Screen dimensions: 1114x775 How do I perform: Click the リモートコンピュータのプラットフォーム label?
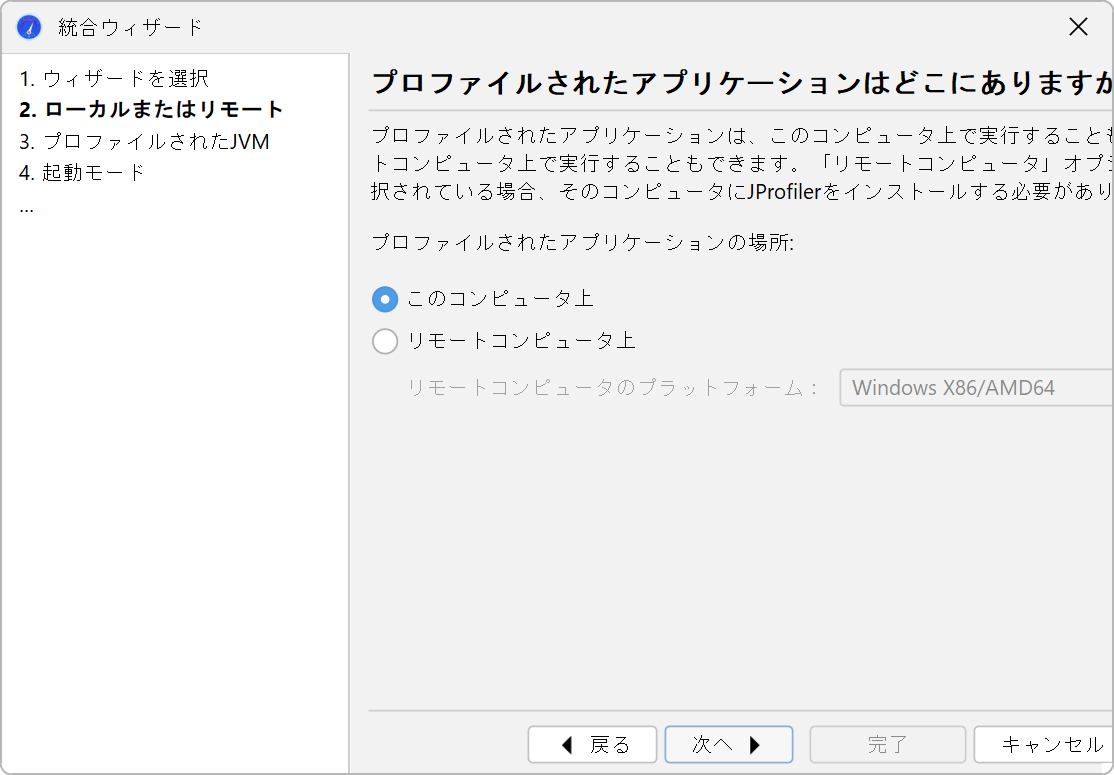point(614,388)
